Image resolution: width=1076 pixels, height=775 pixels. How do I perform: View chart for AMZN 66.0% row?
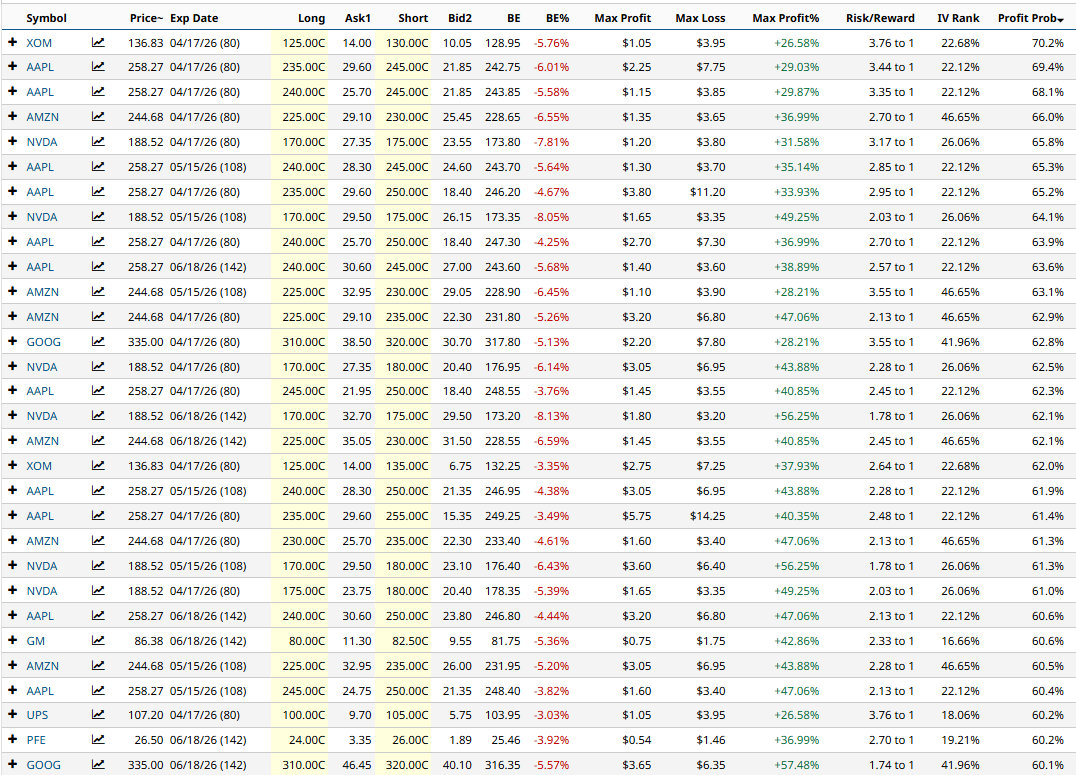click(x=98, y=117)
